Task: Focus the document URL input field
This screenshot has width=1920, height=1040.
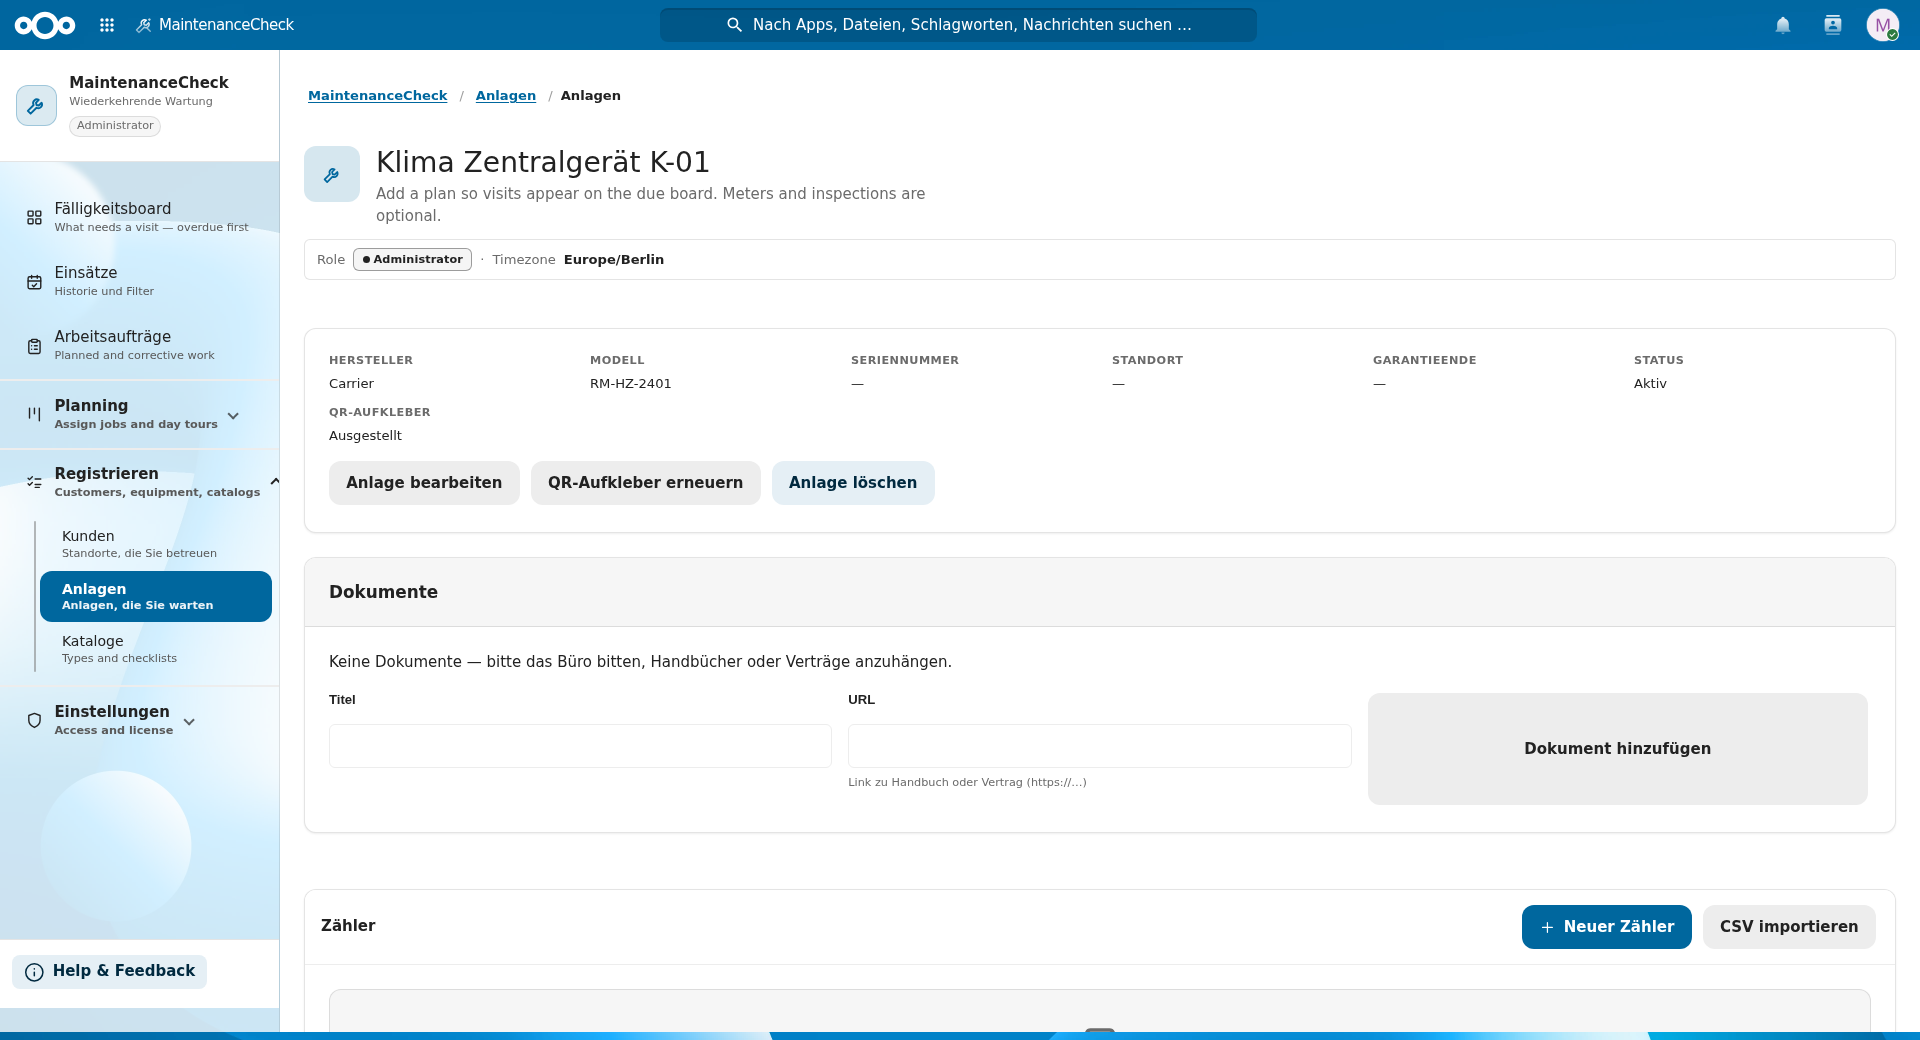Action: (1100, 746)
